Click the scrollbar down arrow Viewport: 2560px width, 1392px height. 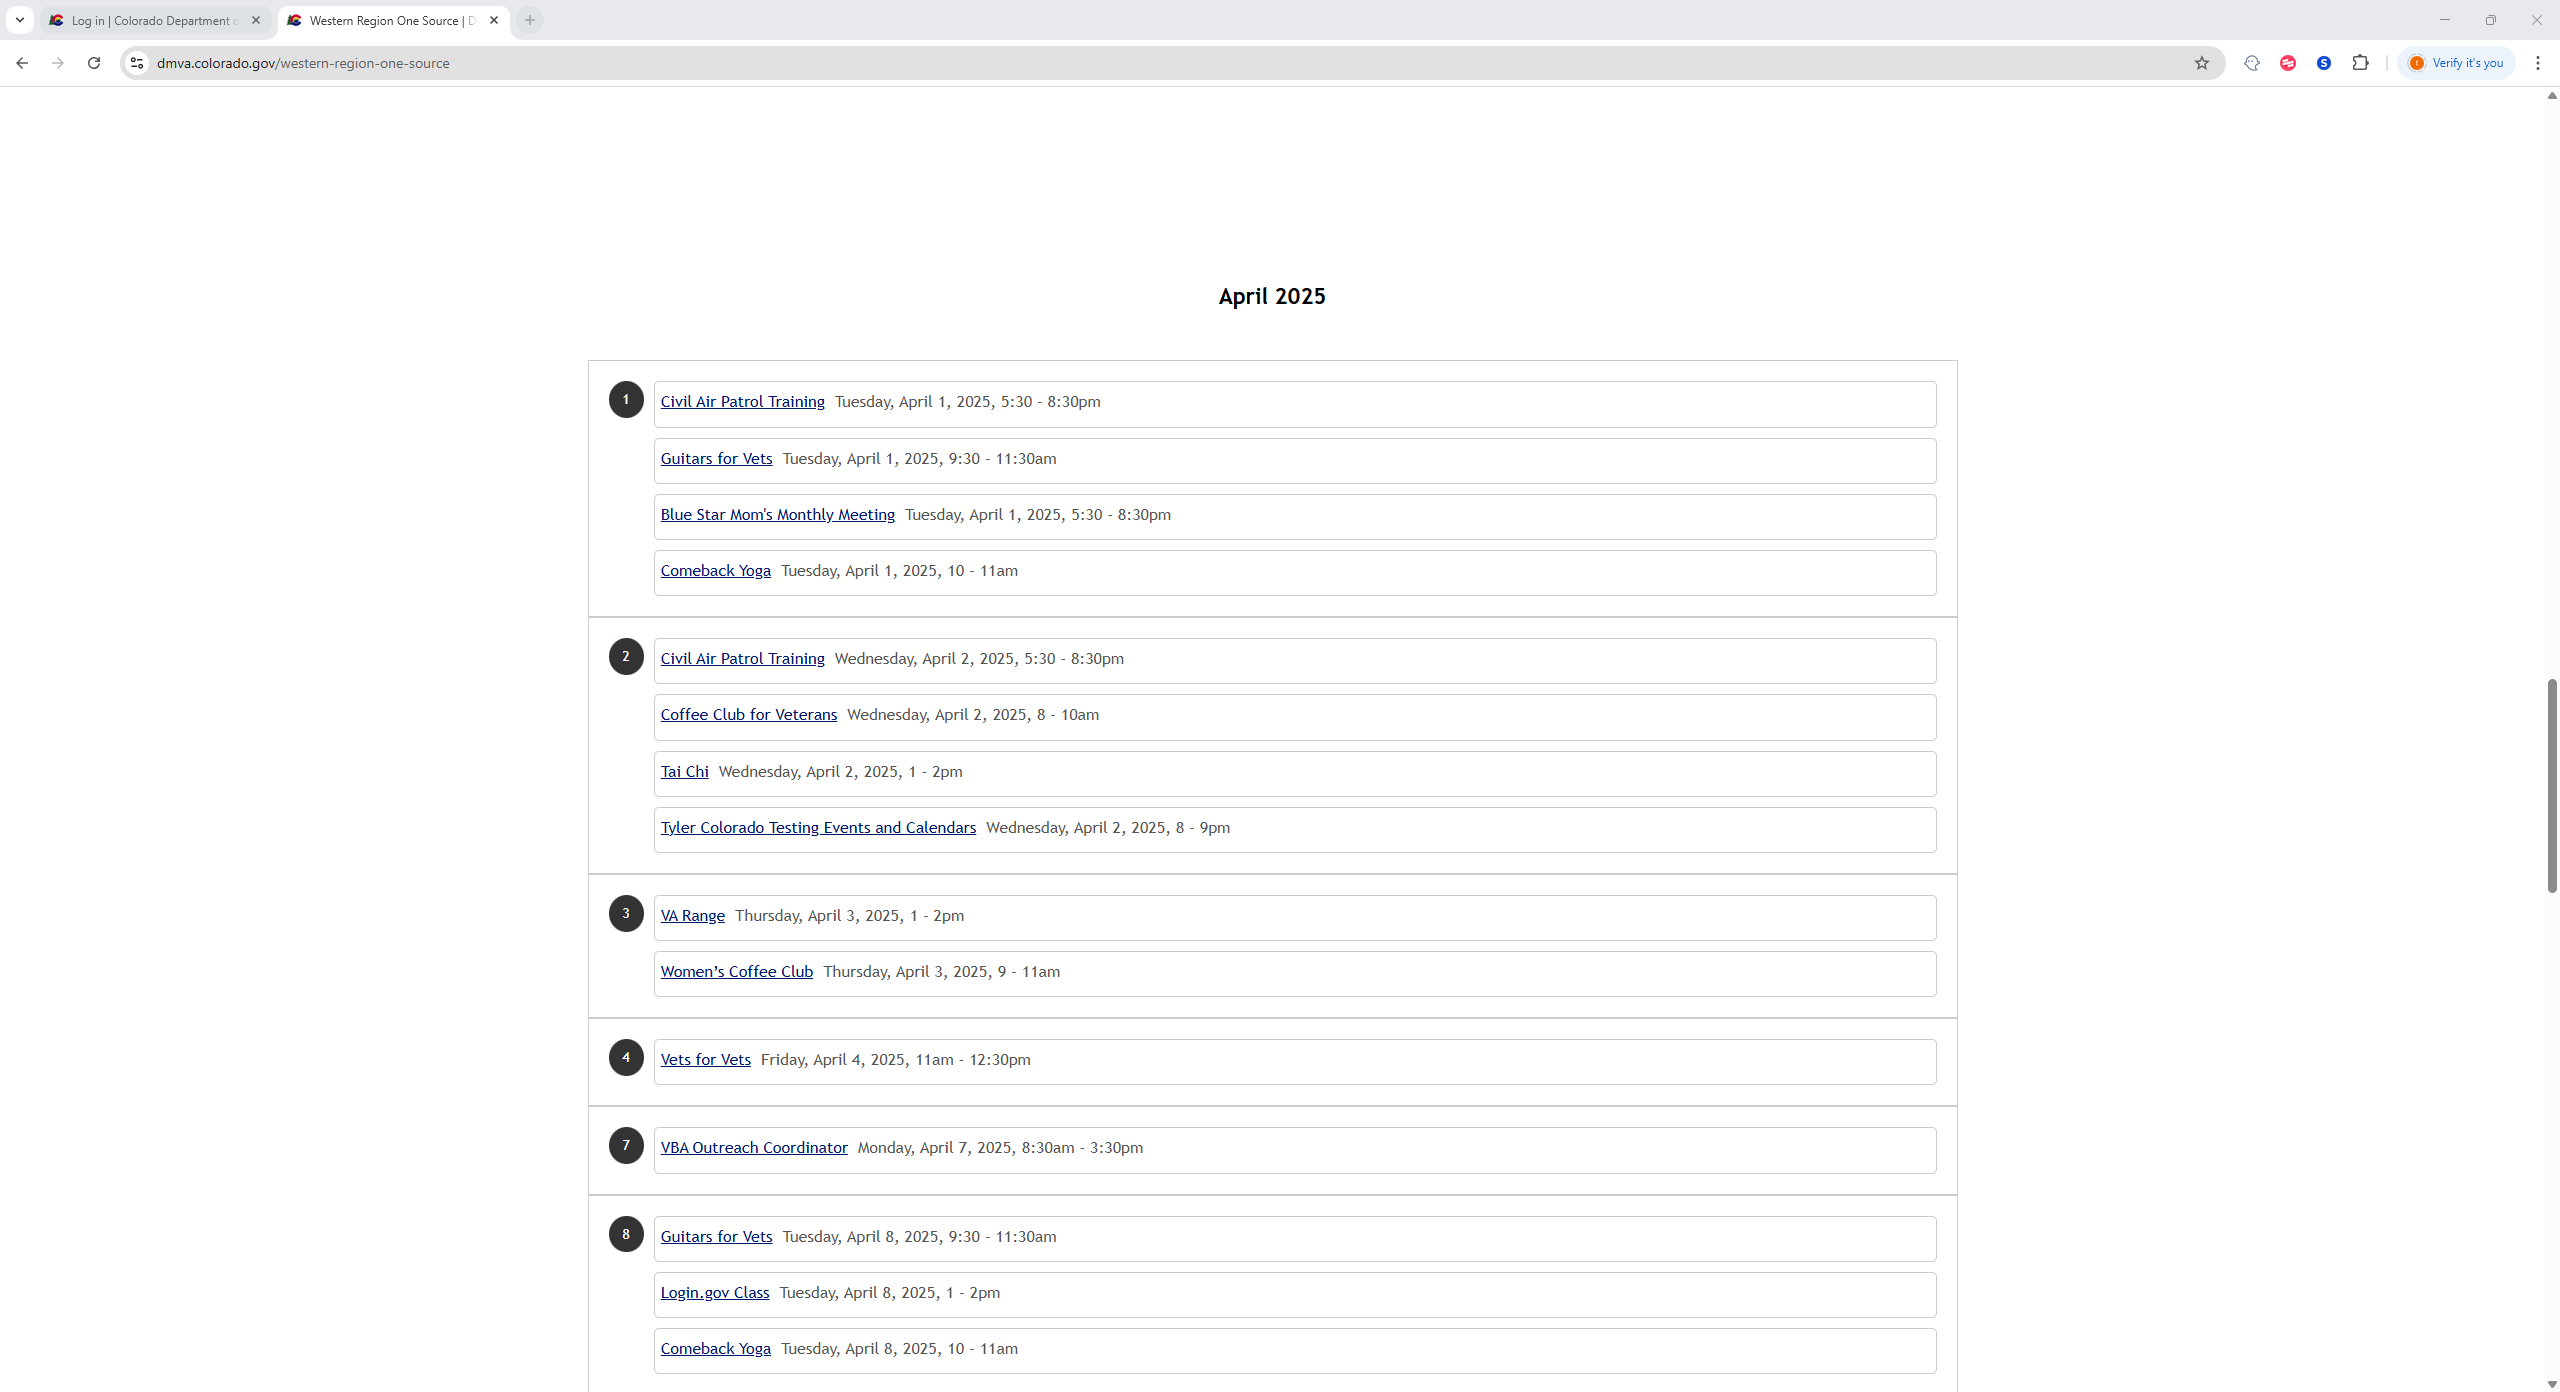coord(2552,1384)
